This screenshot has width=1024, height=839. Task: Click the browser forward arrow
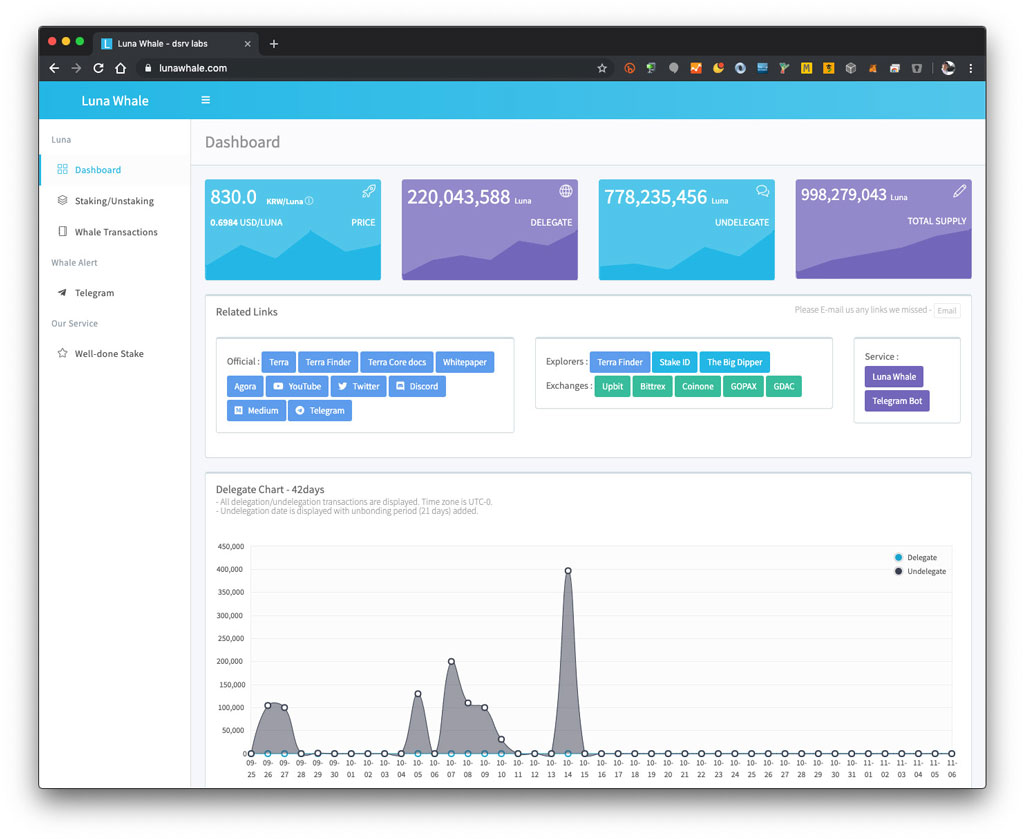pyautogui.click(x=76, y=68)
